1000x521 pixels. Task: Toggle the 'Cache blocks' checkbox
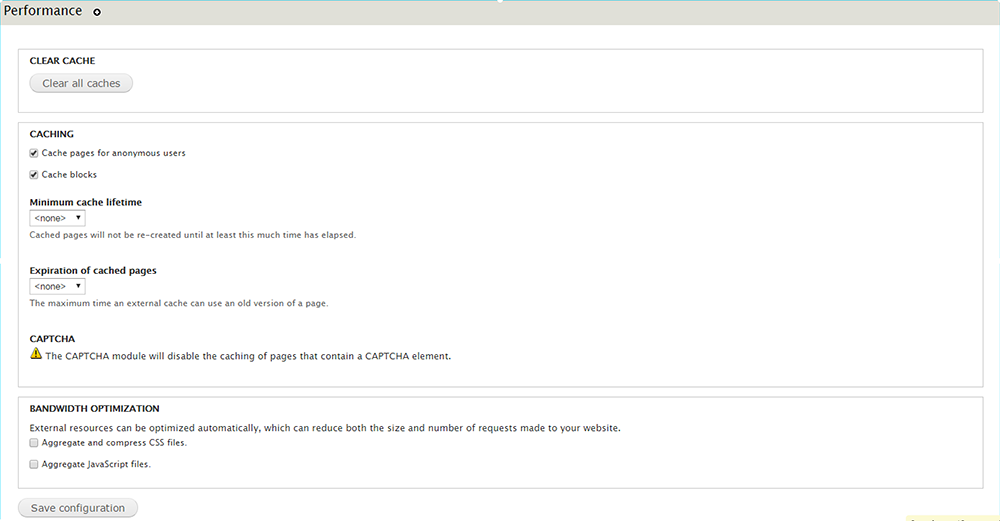click(x=34, y=174)
